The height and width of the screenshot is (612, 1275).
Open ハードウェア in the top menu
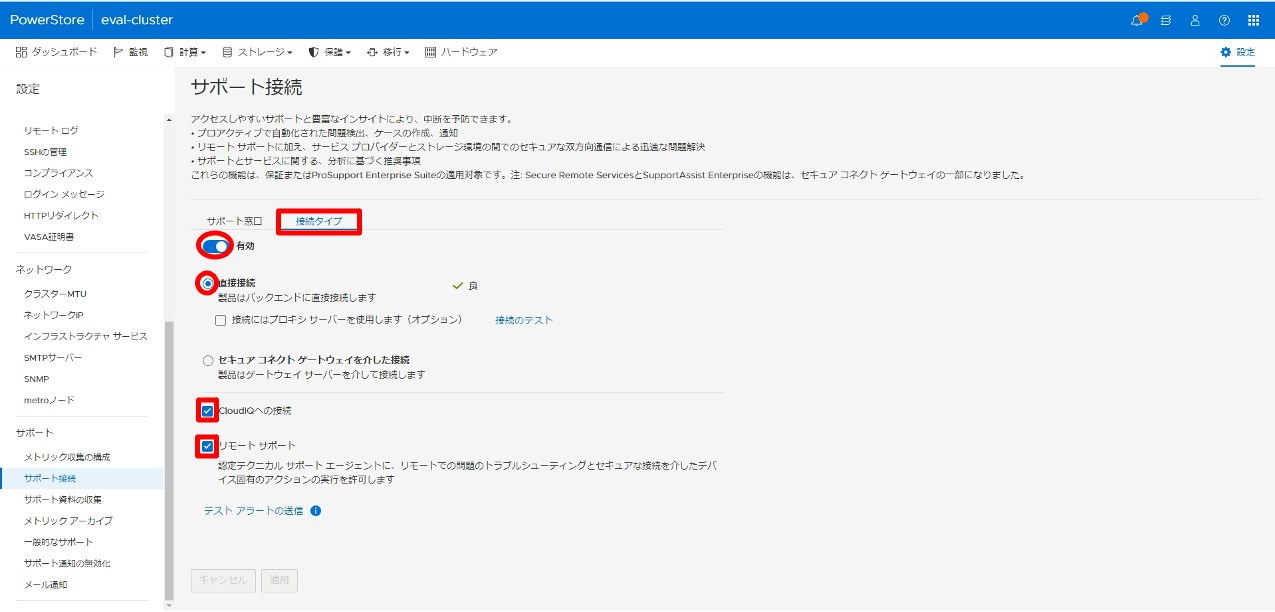tap(461, 52)
